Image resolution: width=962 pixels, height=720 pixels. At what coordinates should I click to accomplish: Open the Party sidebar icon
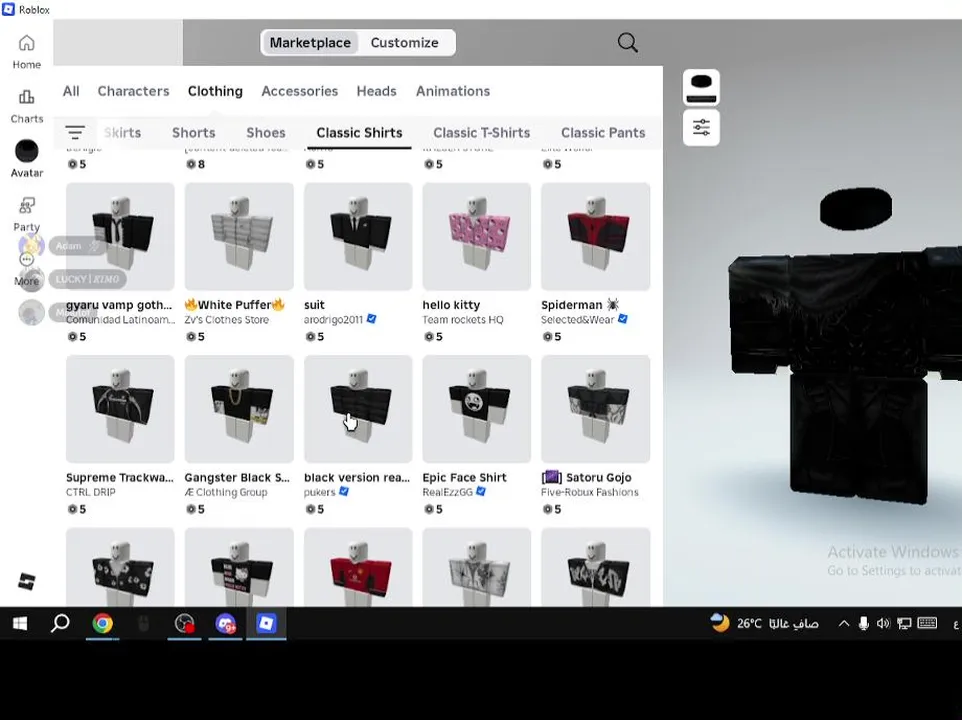coord(26,214)
